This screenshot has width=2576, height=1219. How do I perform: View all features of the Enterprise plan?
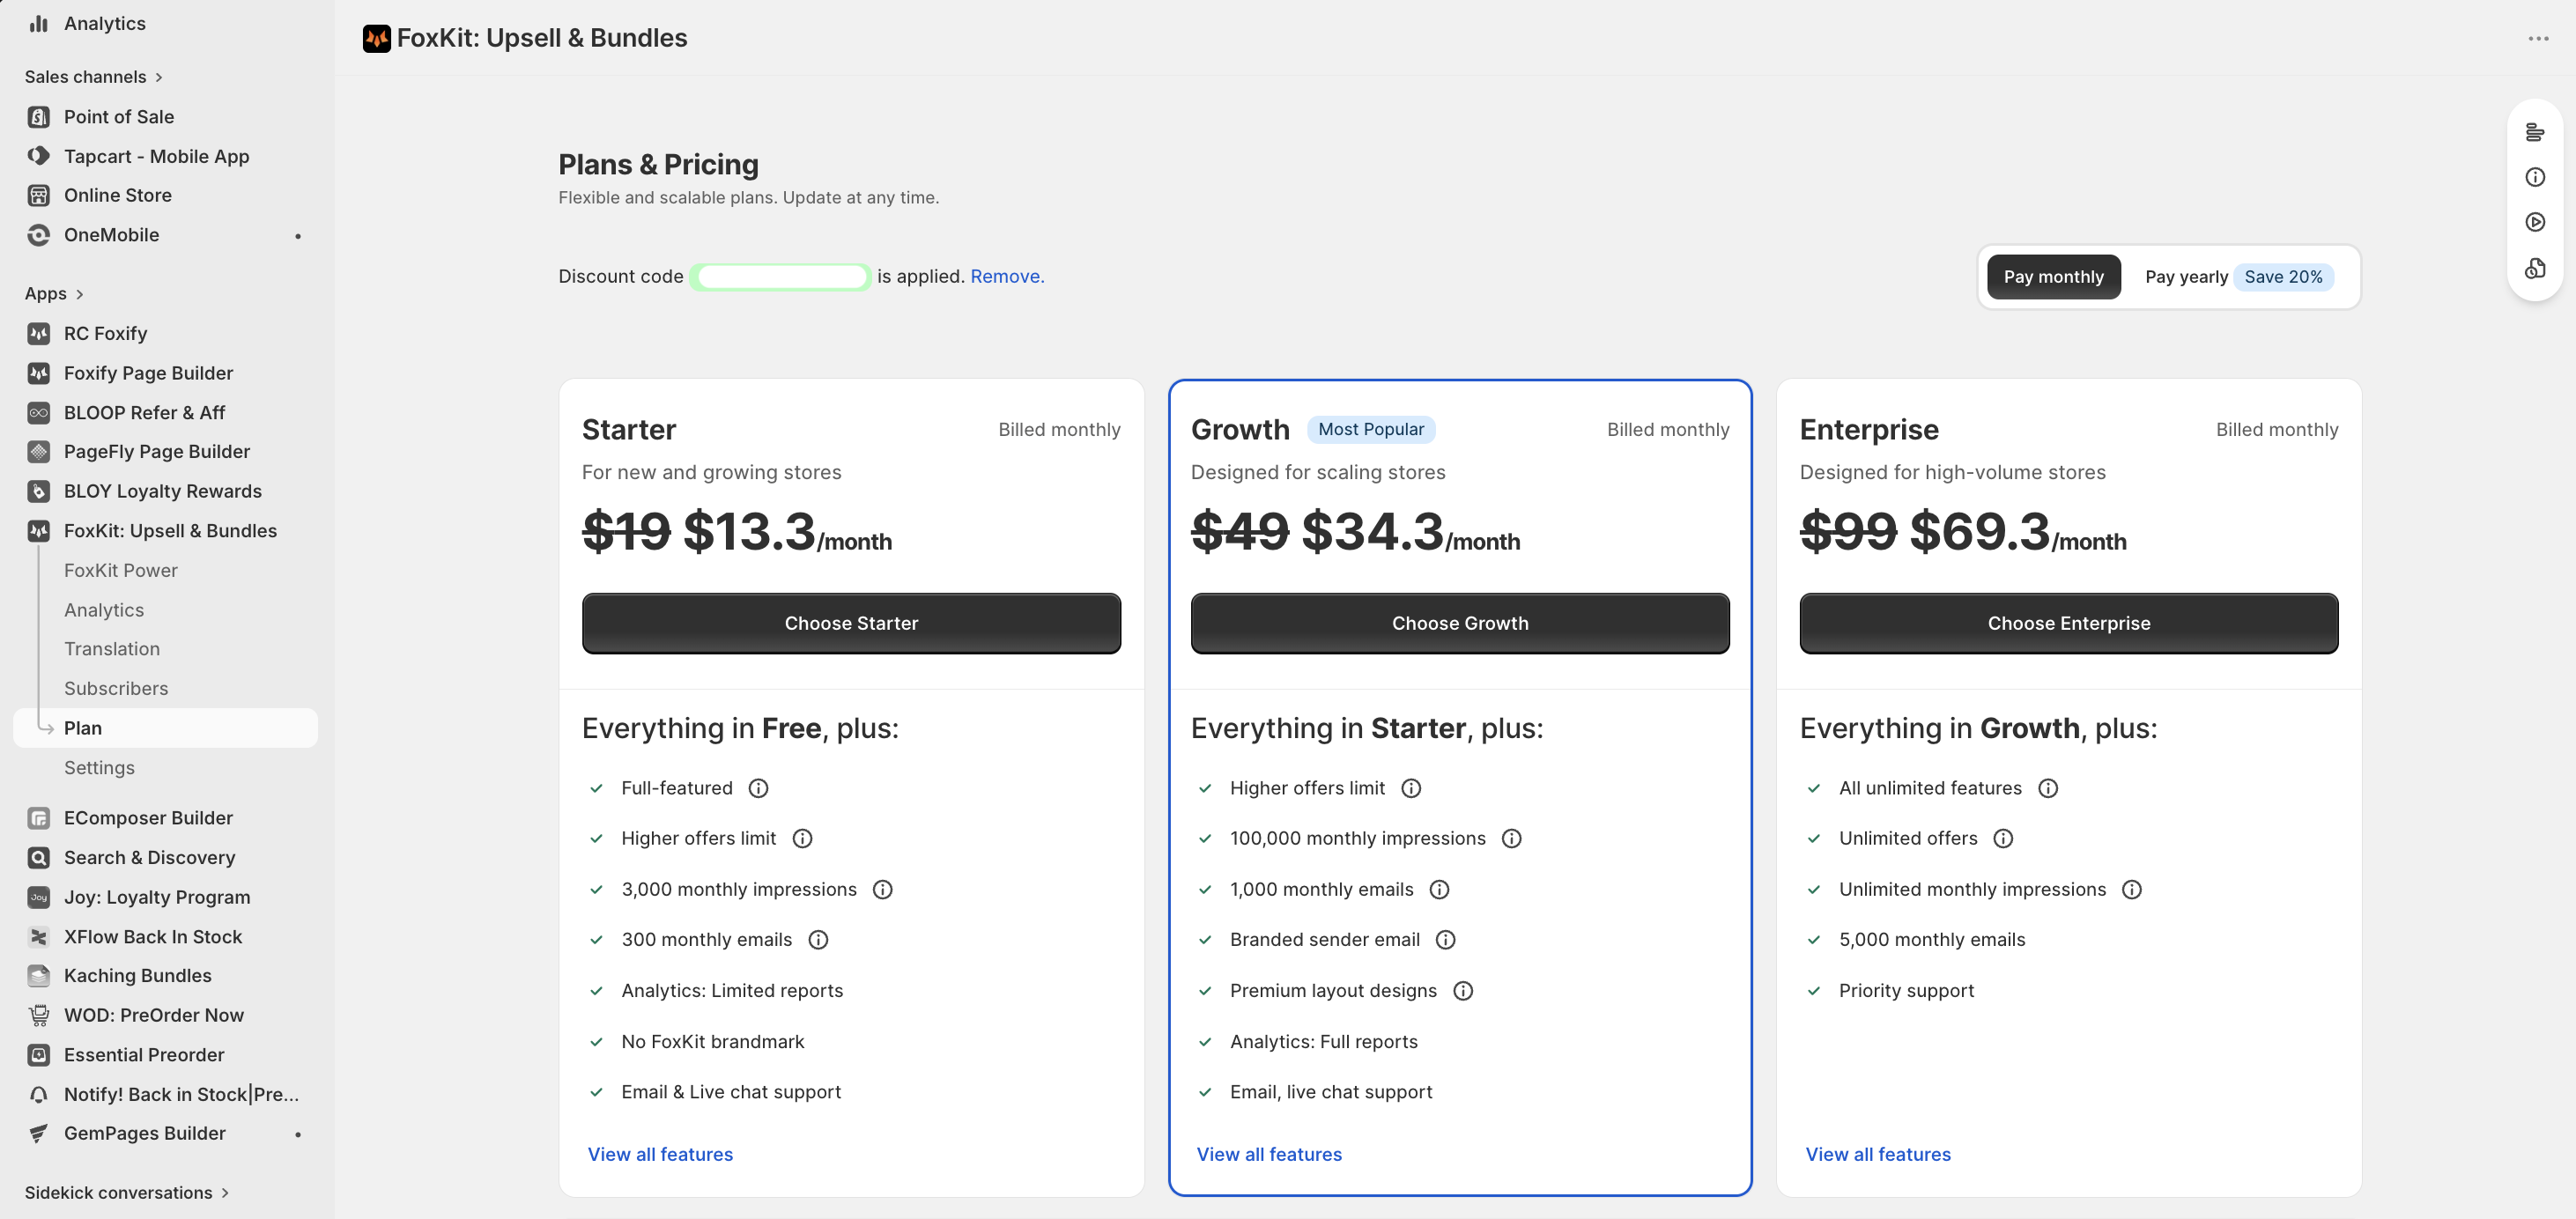click(1878, 1154)
